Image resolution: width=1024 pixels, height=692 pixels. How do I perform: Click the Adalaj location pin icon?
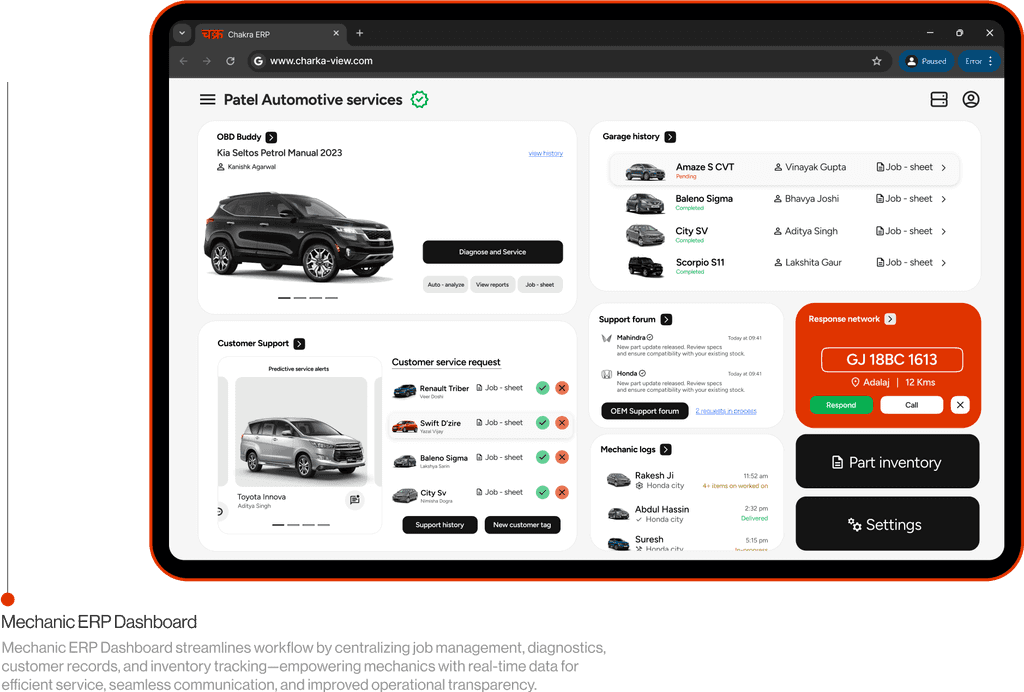[855, 383]
